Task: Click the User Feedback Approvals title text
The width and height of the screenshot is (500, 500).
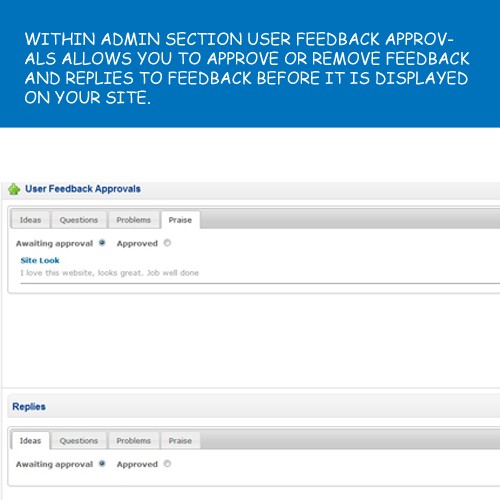Action: coord(83,189)
